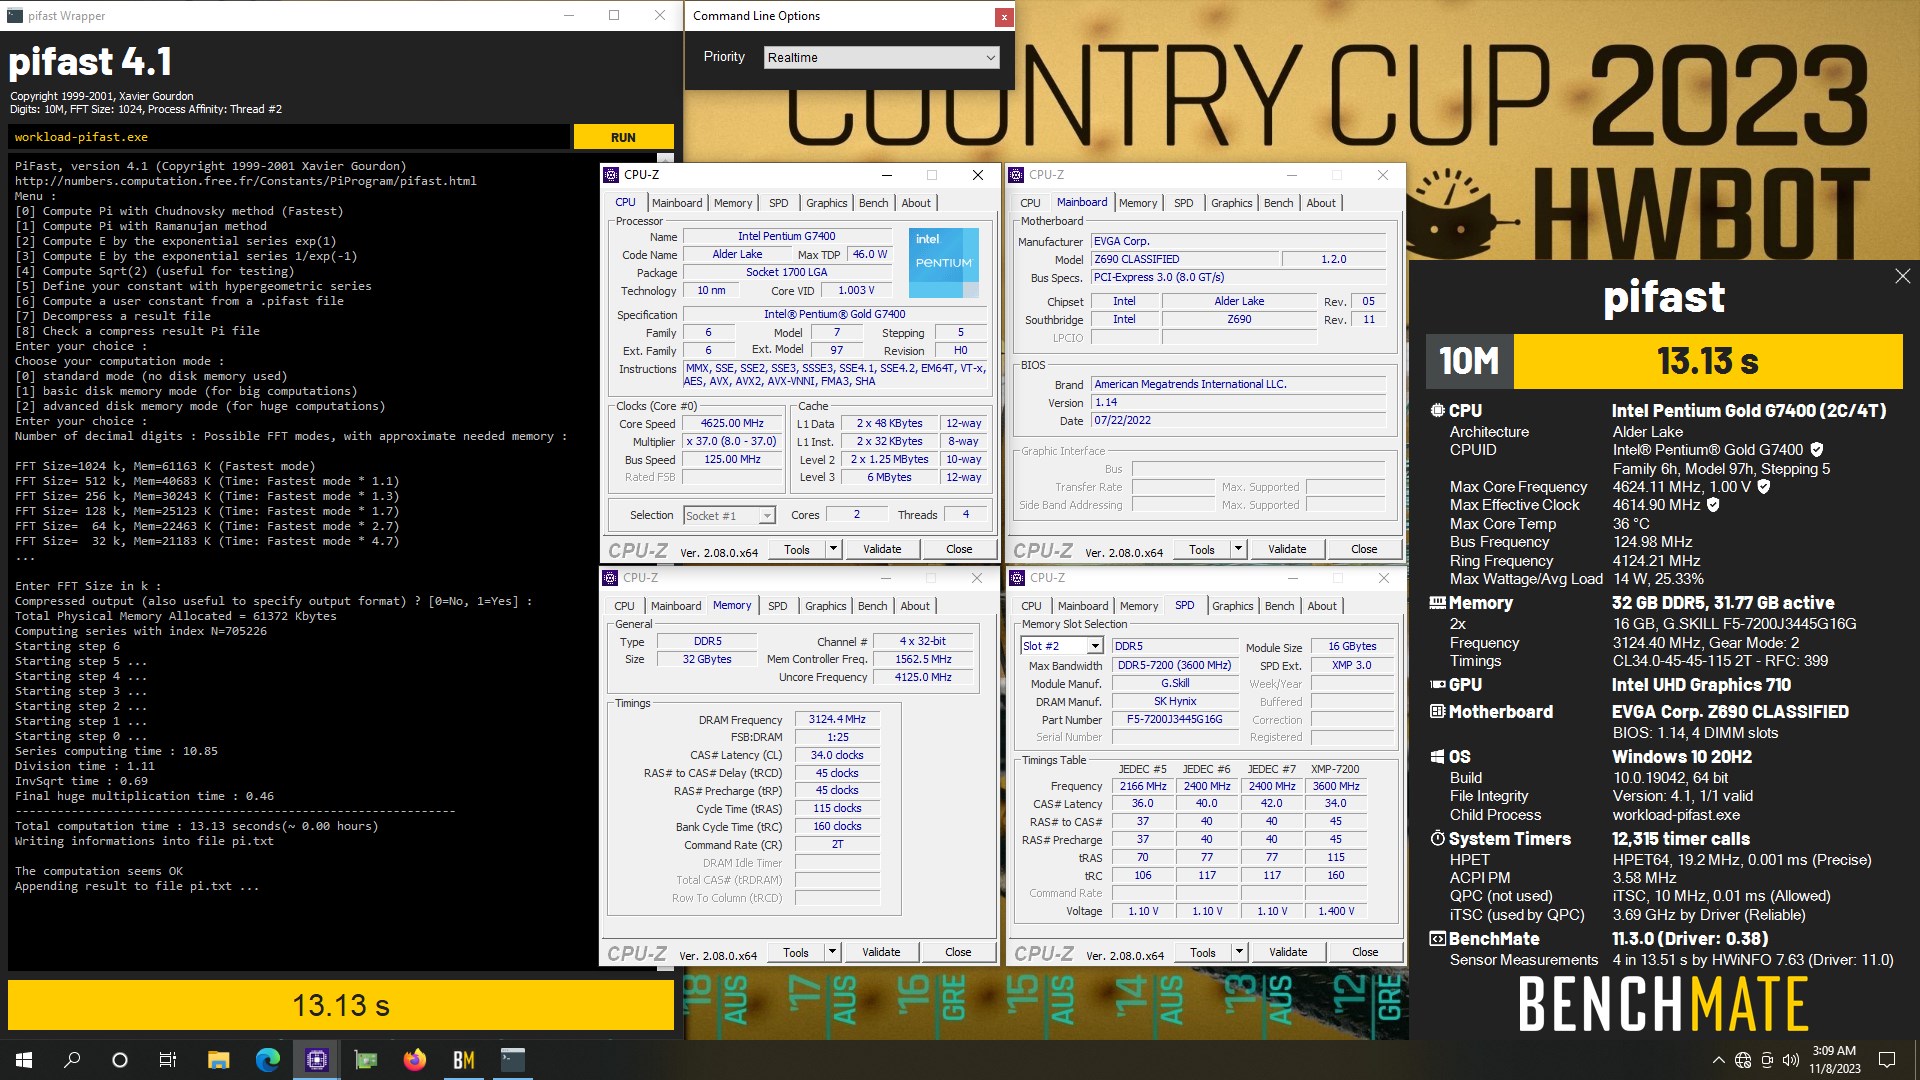Open Graphics tab in CPU-Z Mainboard window
The image size is (1920, 1080).
(1231, 203)
